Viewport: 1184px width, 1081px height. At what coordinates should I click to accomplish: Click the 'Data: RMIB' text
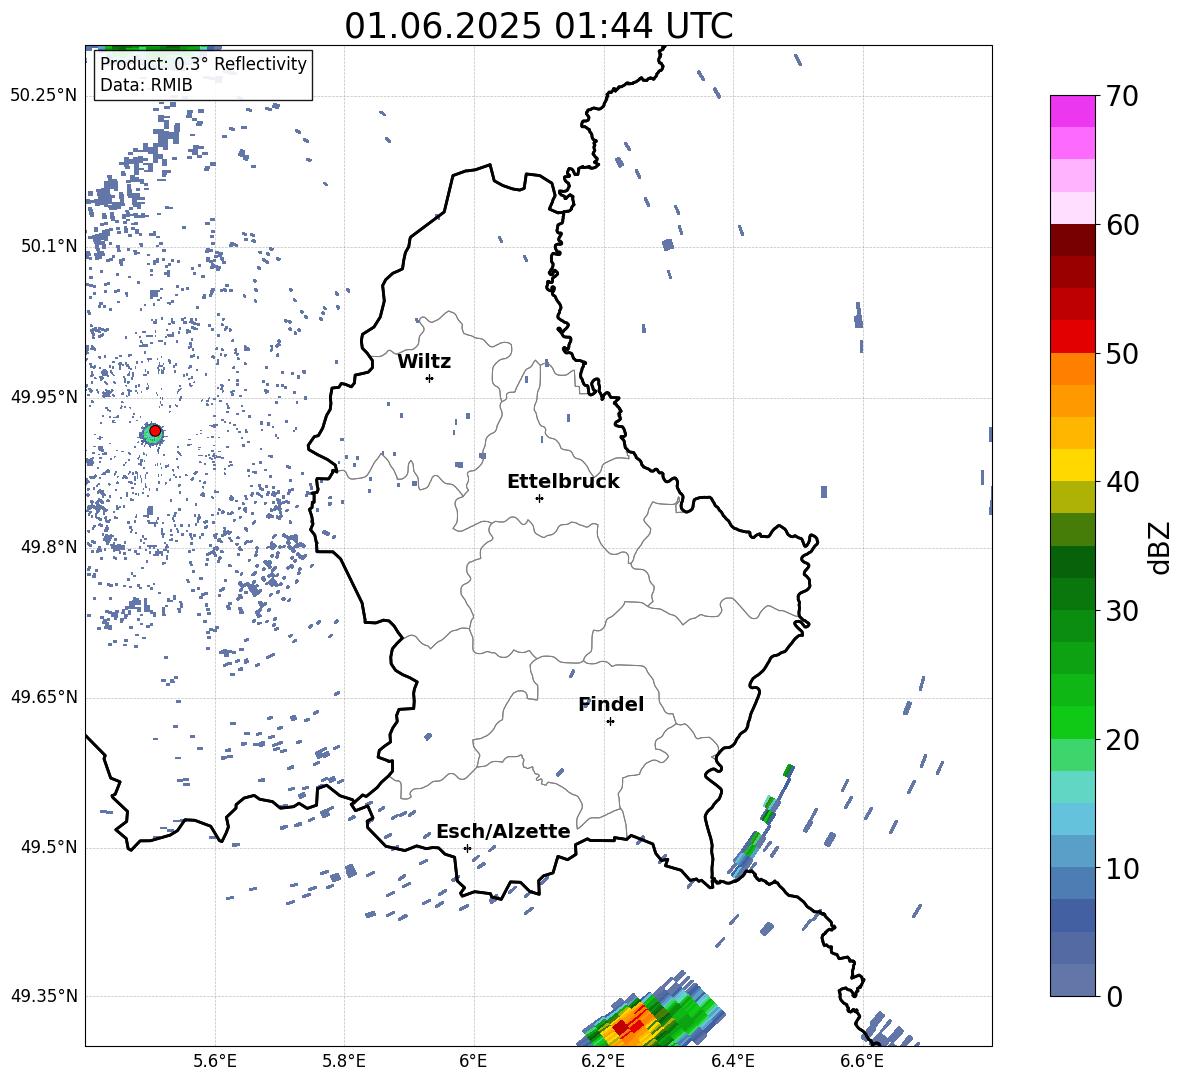click(146, 85)
